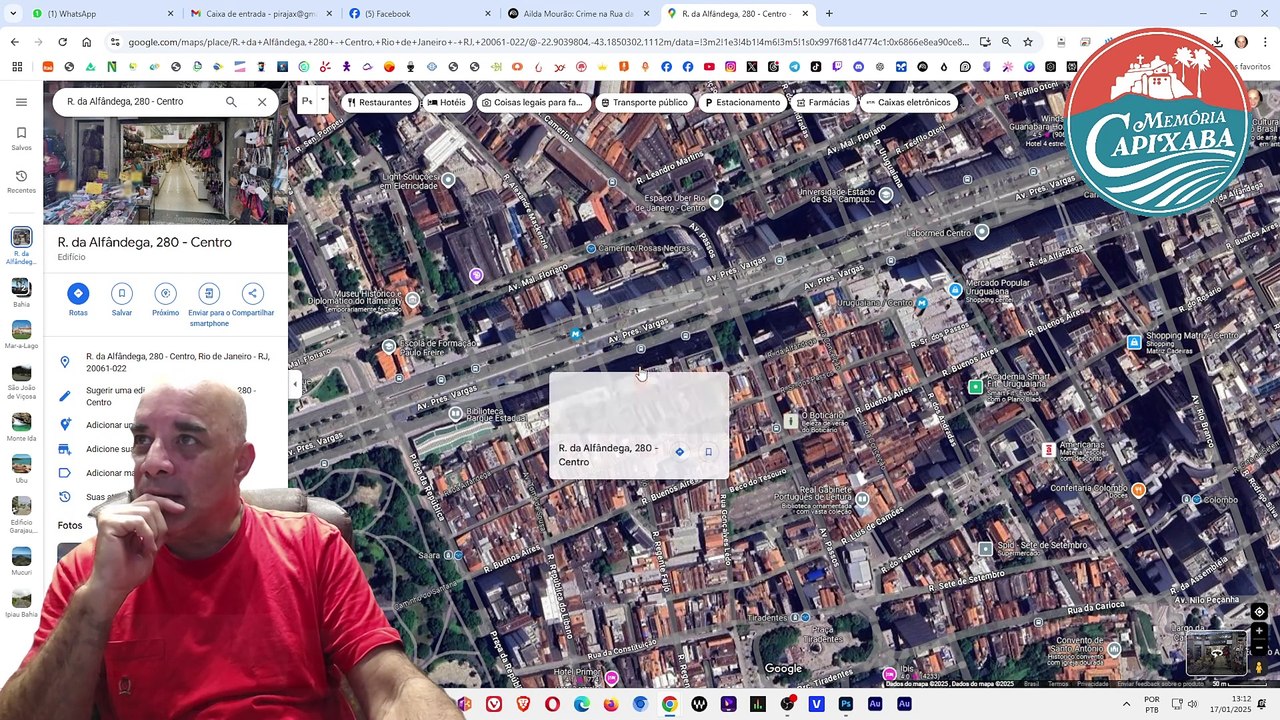
Task: Open Photoshop from the taskbar
Action: click(x=845, y=704)
